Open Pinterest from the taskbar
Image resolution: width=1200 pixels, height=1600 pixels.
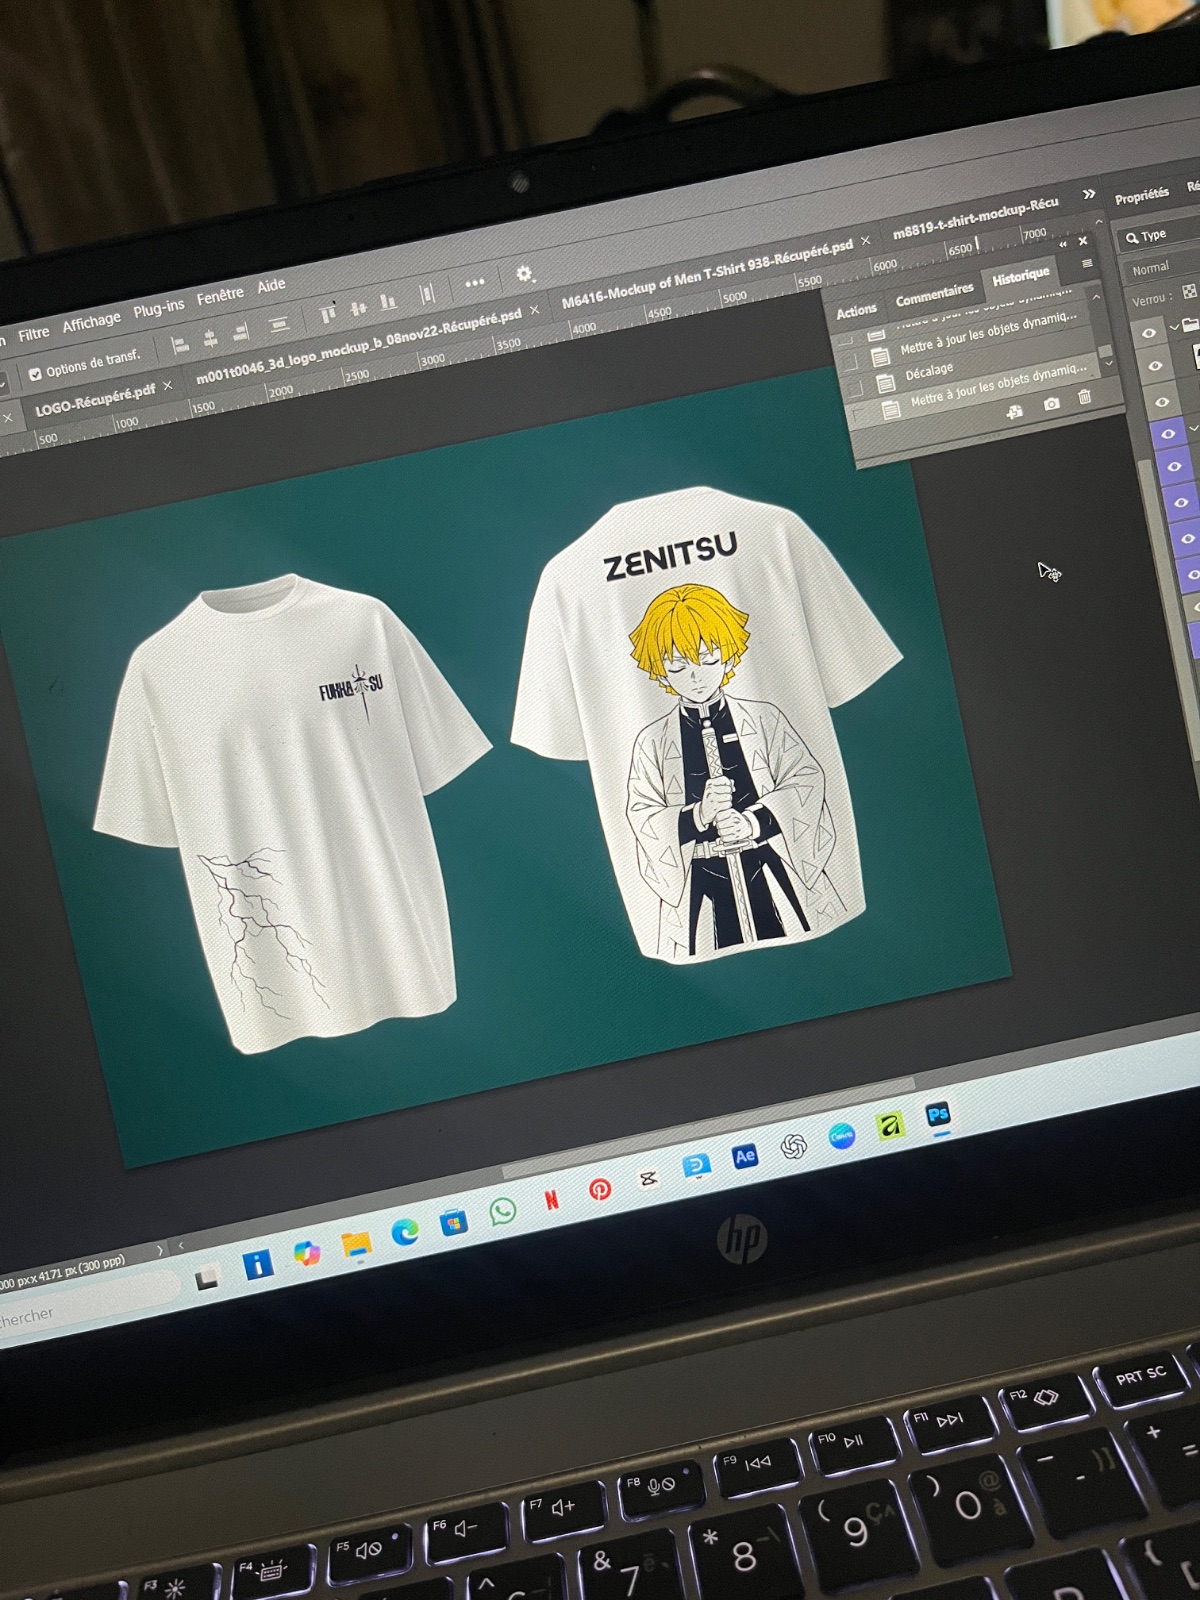[600, 1189]
